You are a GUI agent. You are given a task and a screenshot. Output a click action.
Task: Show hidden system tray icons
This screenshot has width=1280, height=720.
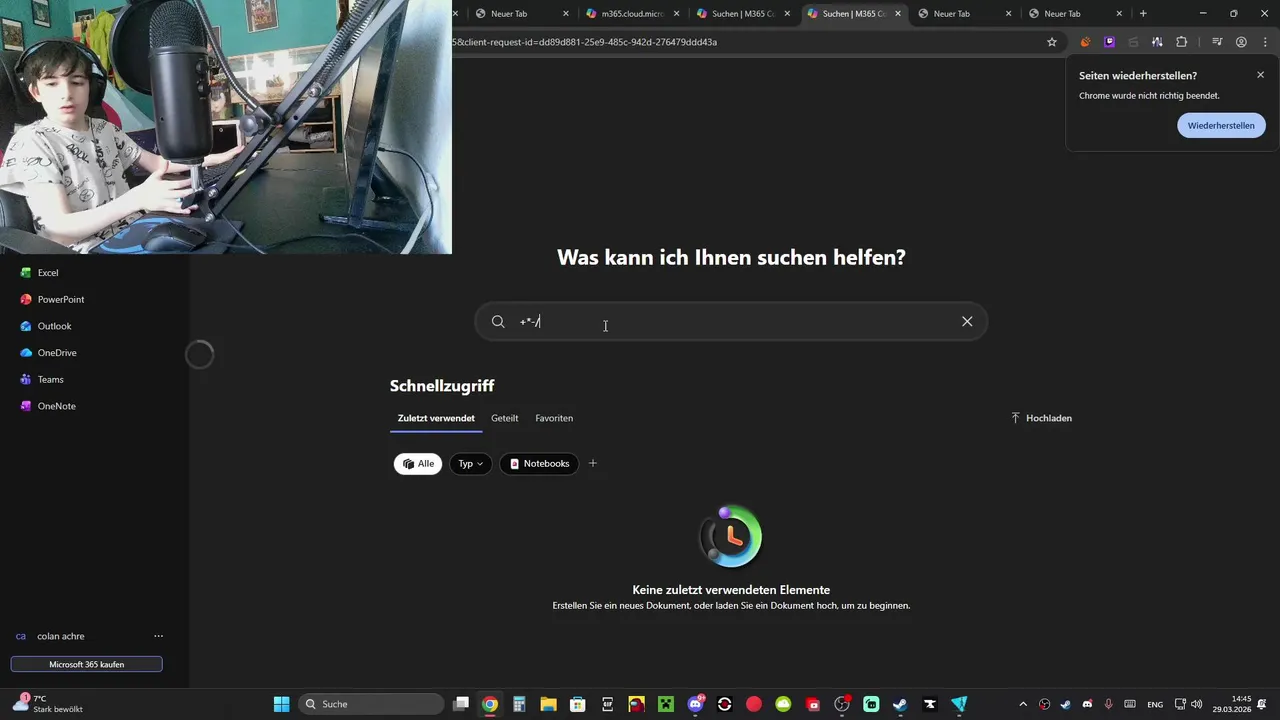[x=1022, y=704]
